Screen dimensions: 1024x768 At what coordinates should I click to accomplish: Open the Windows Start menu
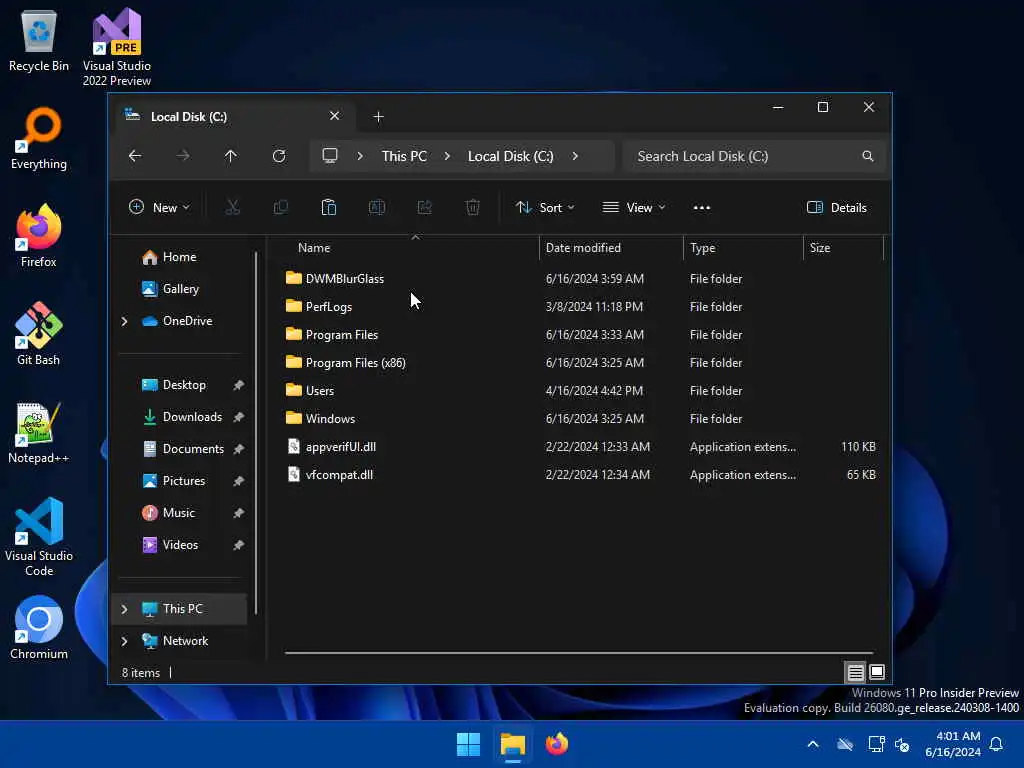(468, 744)
